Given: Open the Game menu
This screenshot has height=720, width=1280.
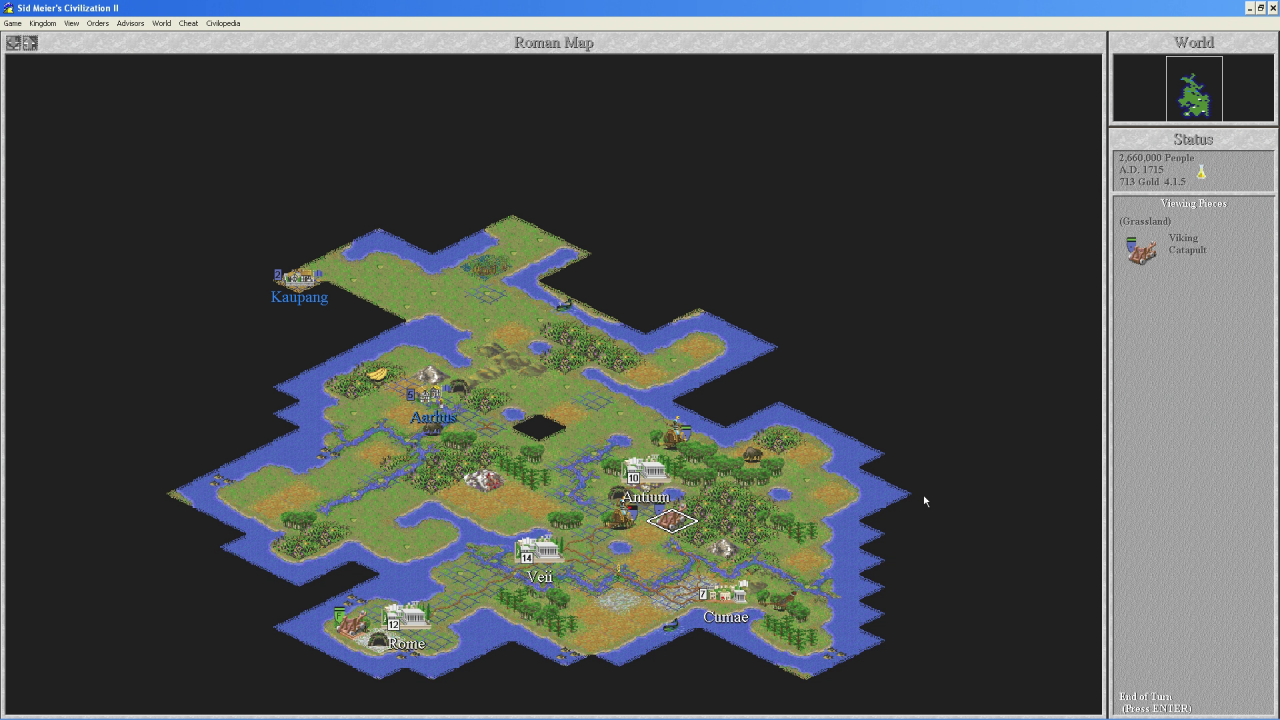Looking at the screenshot, I should click(x=12, y=23).
